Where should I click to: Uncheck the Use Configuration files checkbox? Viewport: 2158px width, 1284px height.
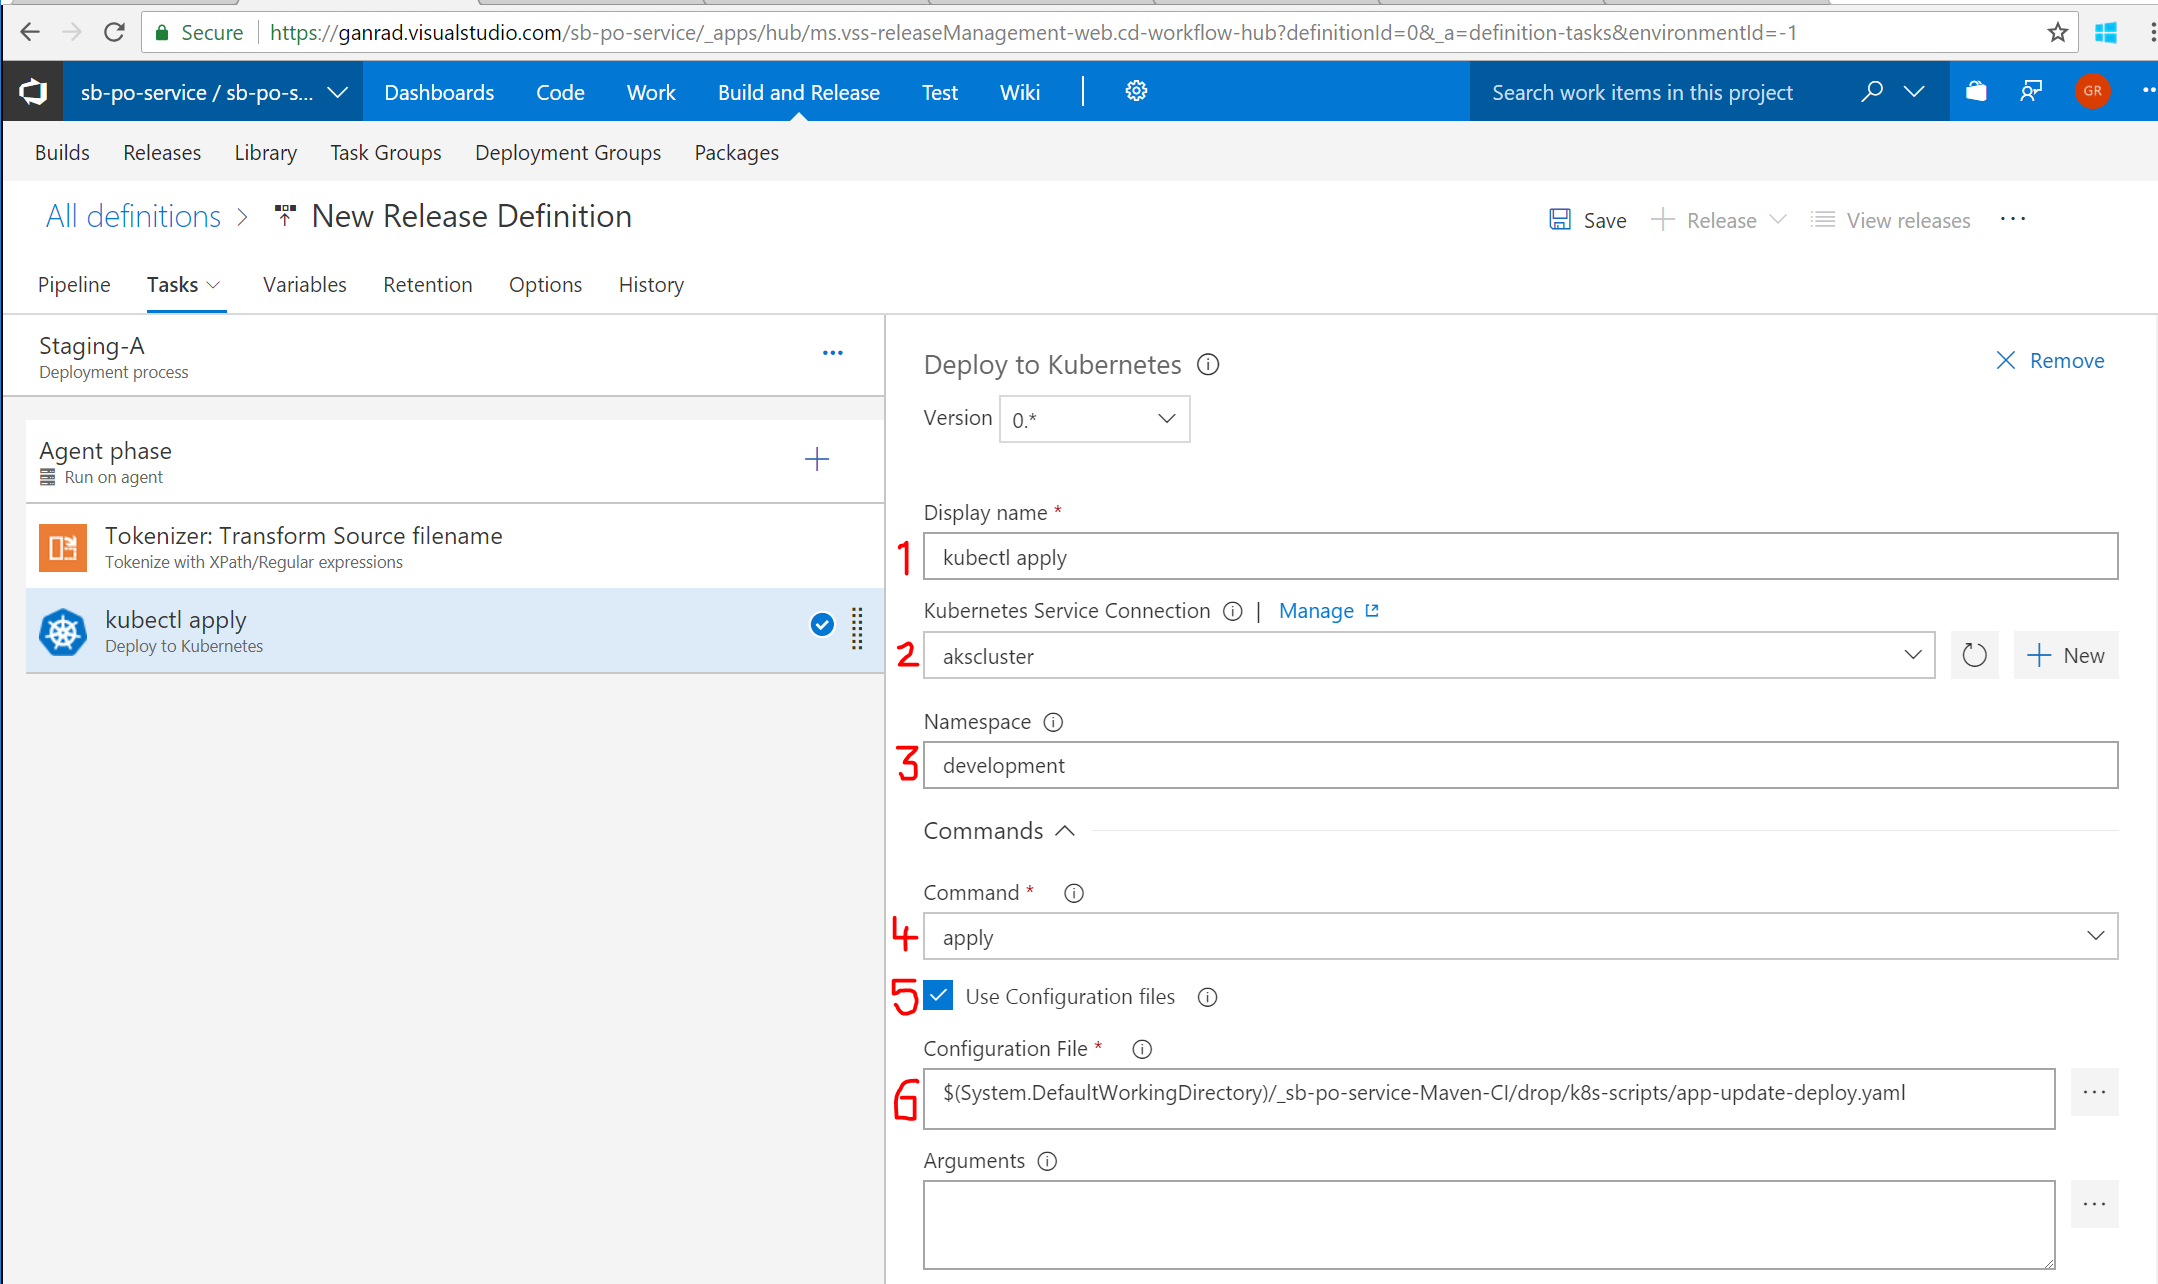point(938,996)
